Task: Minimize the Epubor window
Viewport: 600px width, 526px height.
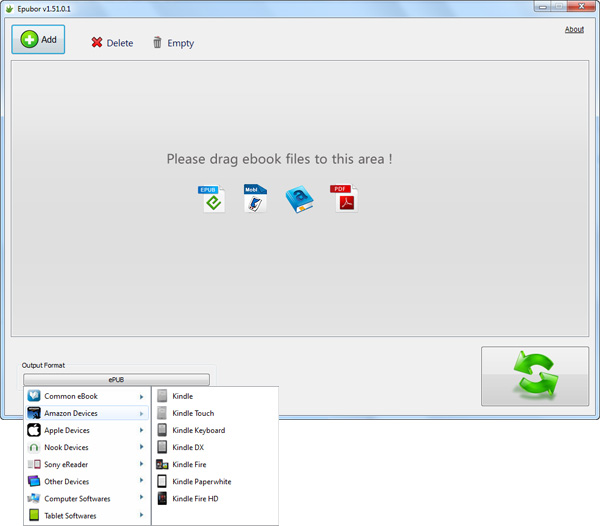Action: [542, 7]
